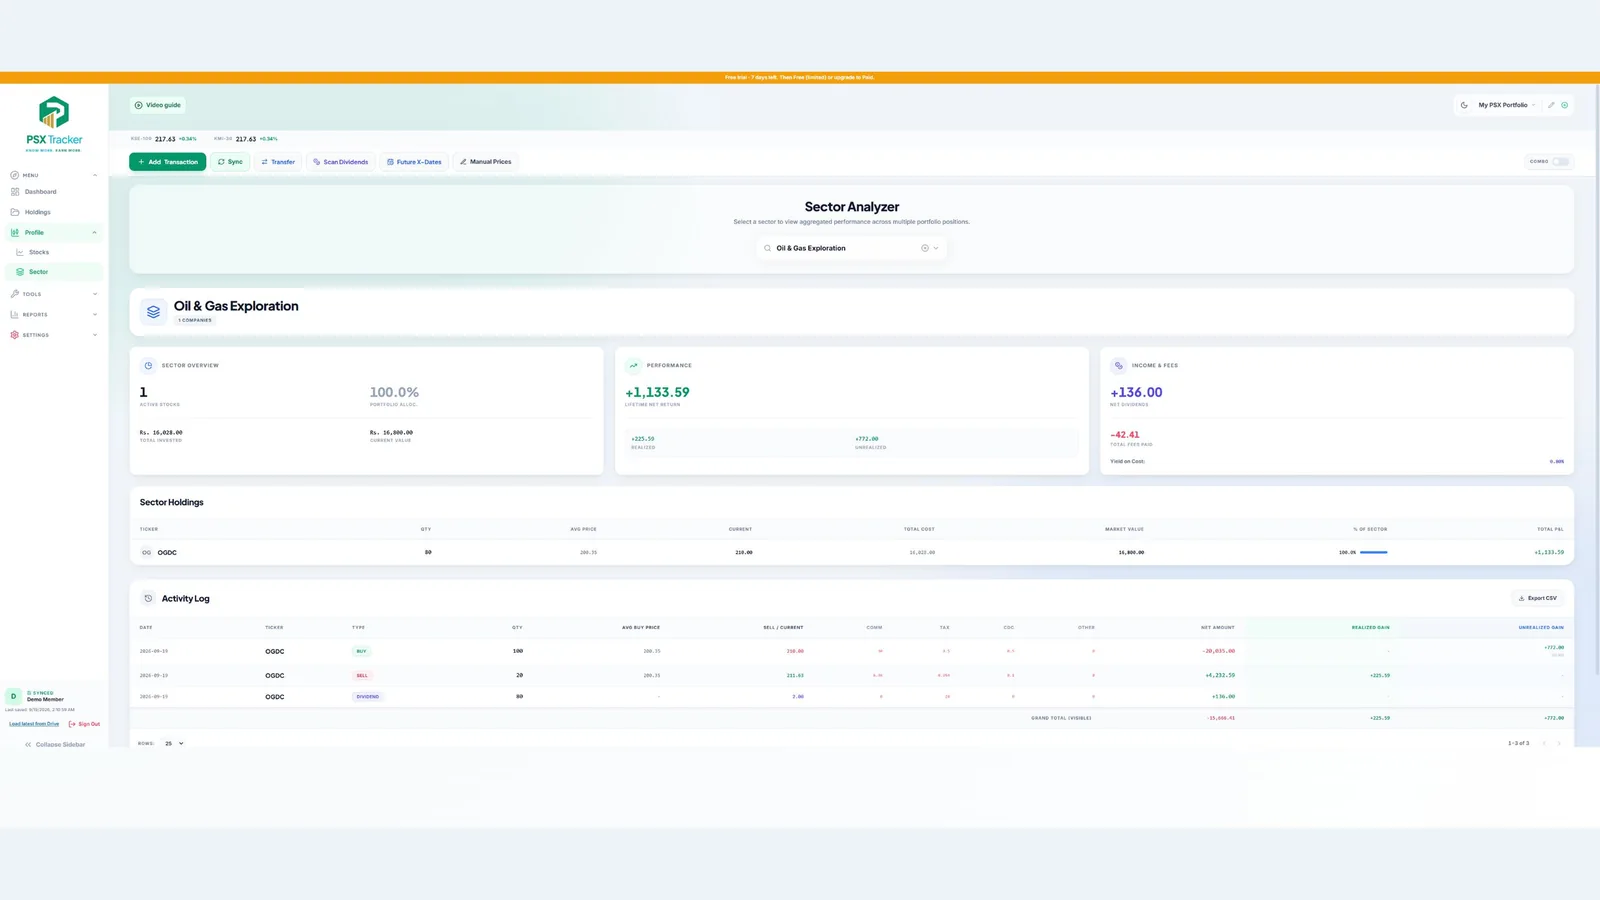Image resolution: width=1600 pixels, height=900 pixels.
Task: Collapse the Menu section chevron
Action: pos(95,175)
